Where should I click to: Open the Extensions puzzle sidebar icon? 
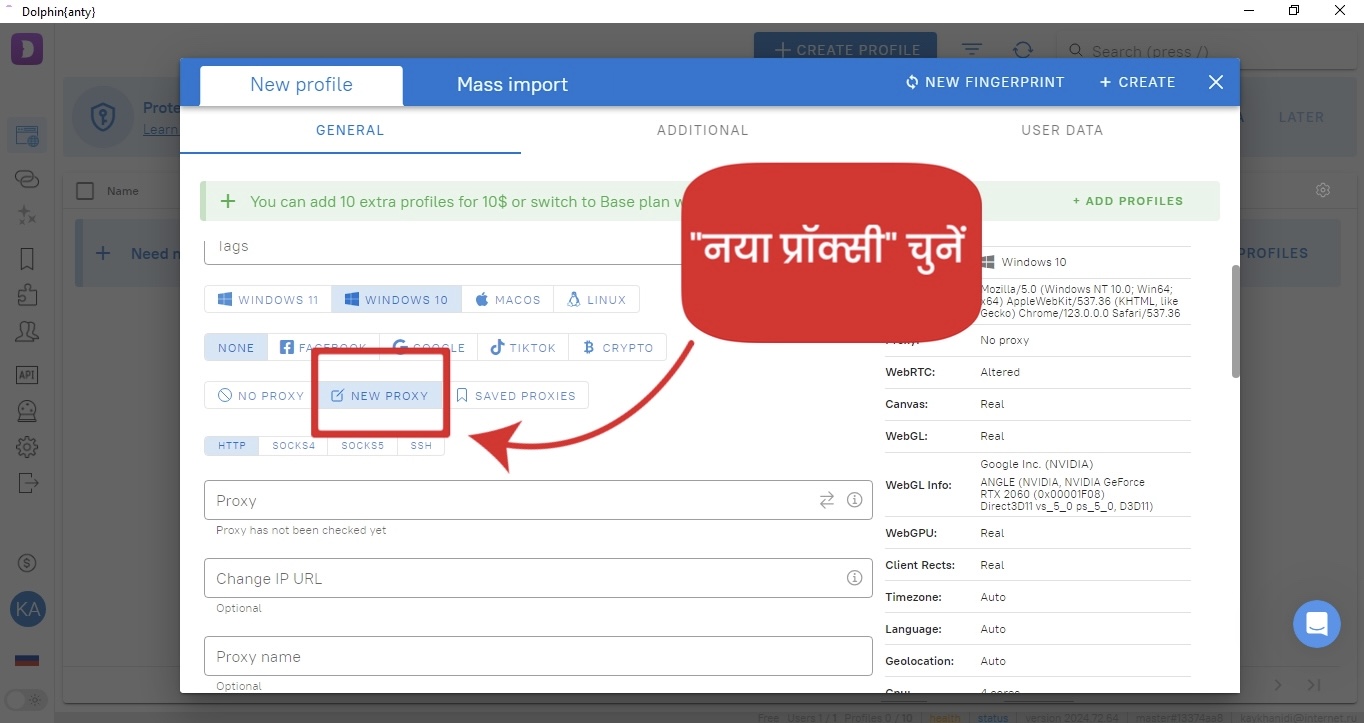pos(27,295)
